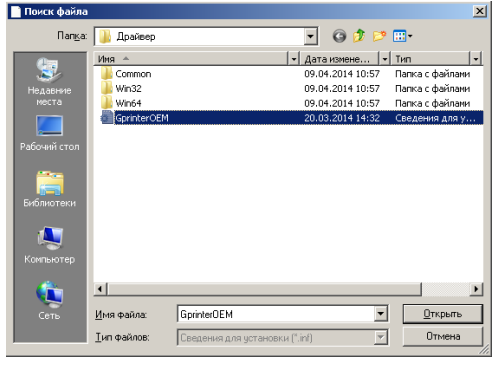The image size is (503, 367).
Task: Select the Win64 folder icon
Action: [x=107, y=103]
